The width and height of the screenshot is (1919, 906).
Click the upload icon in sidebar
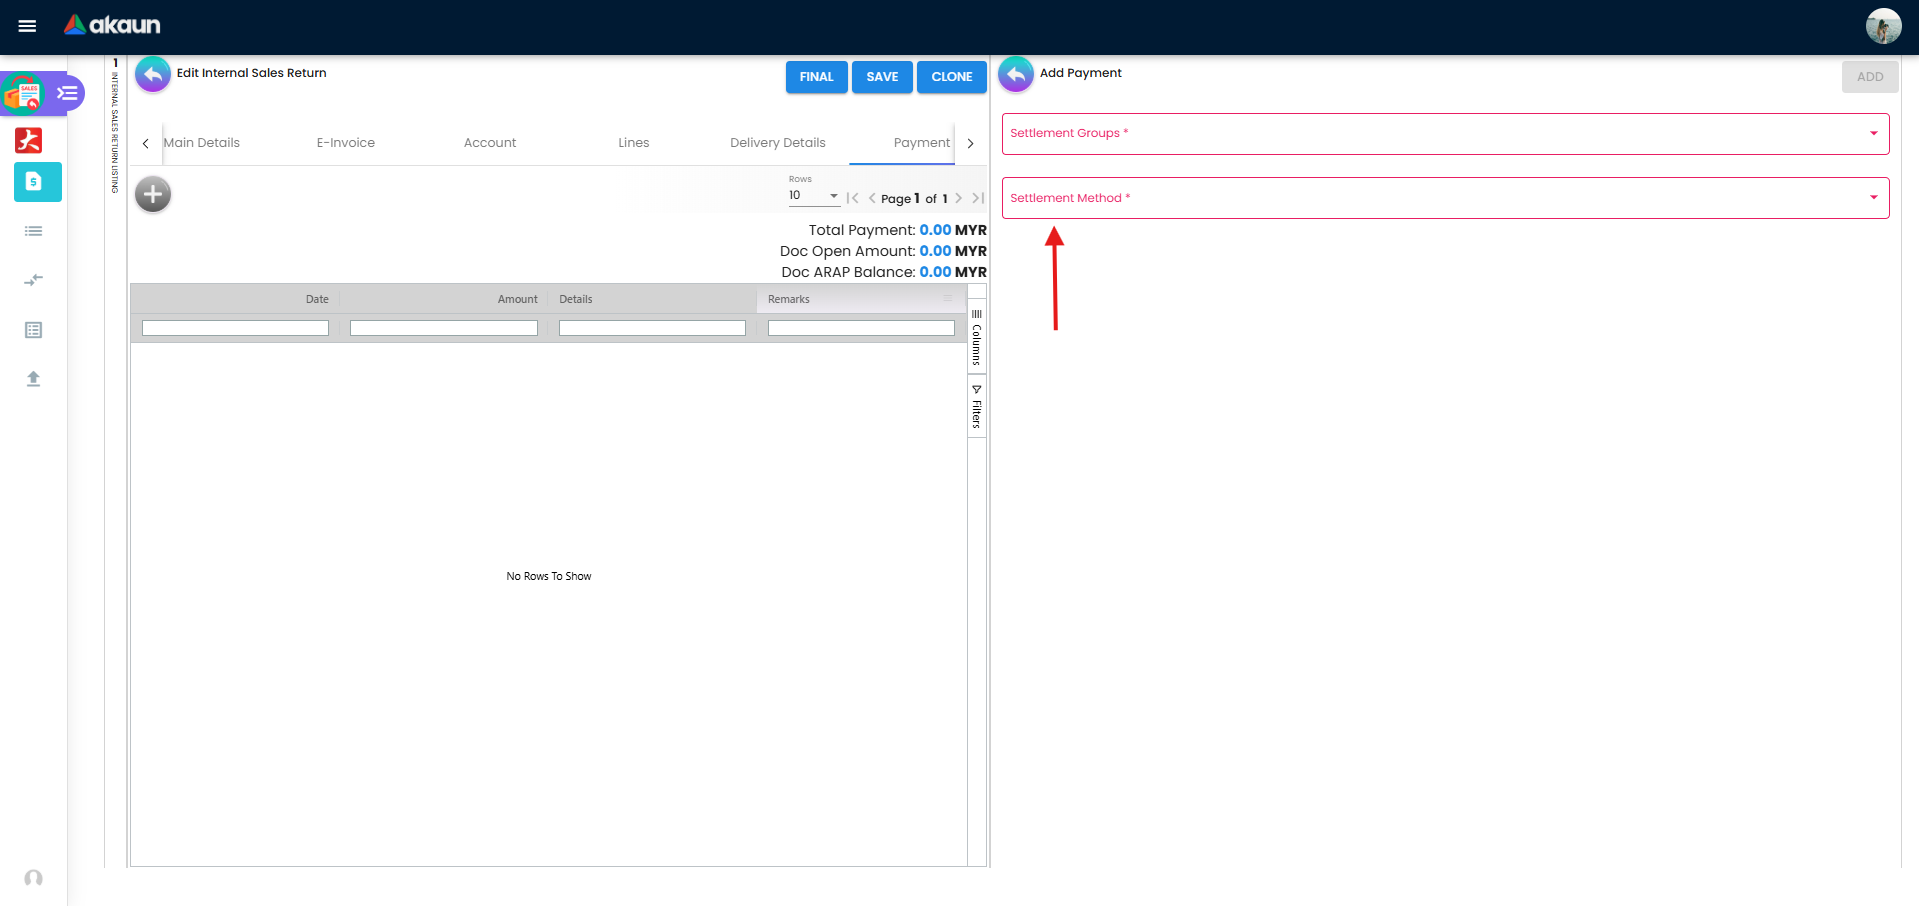point(33,378)
